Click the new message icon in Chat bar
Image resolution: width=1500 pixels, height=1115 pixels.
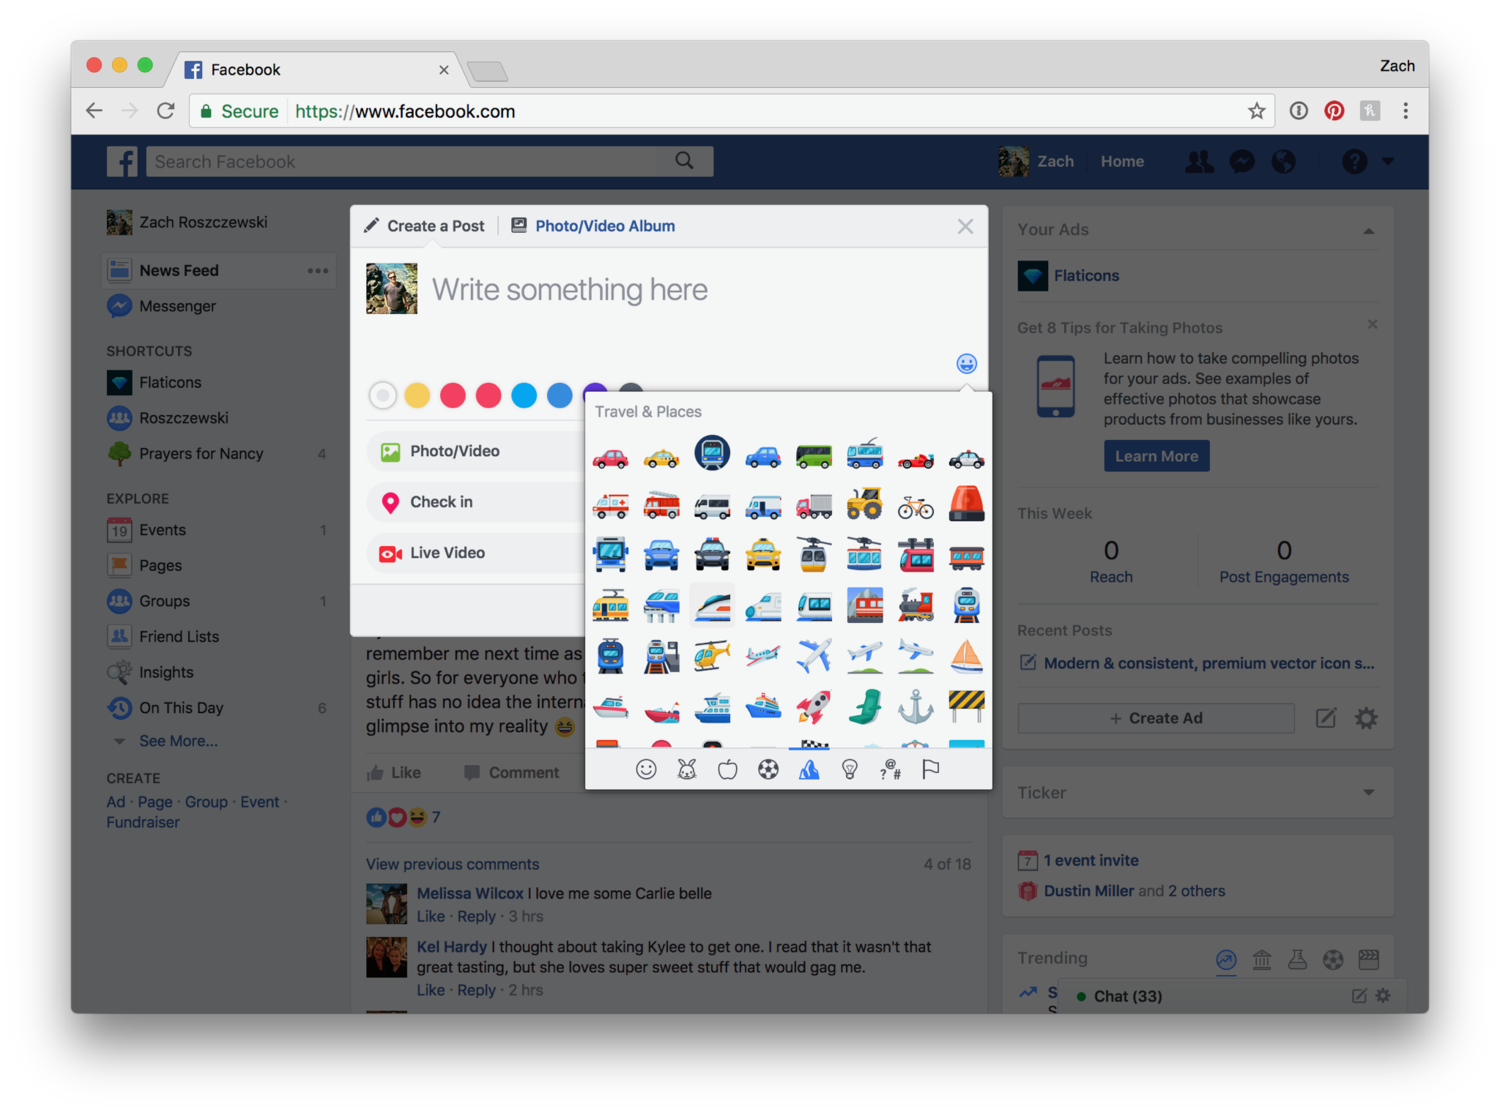coord(1359,996)
